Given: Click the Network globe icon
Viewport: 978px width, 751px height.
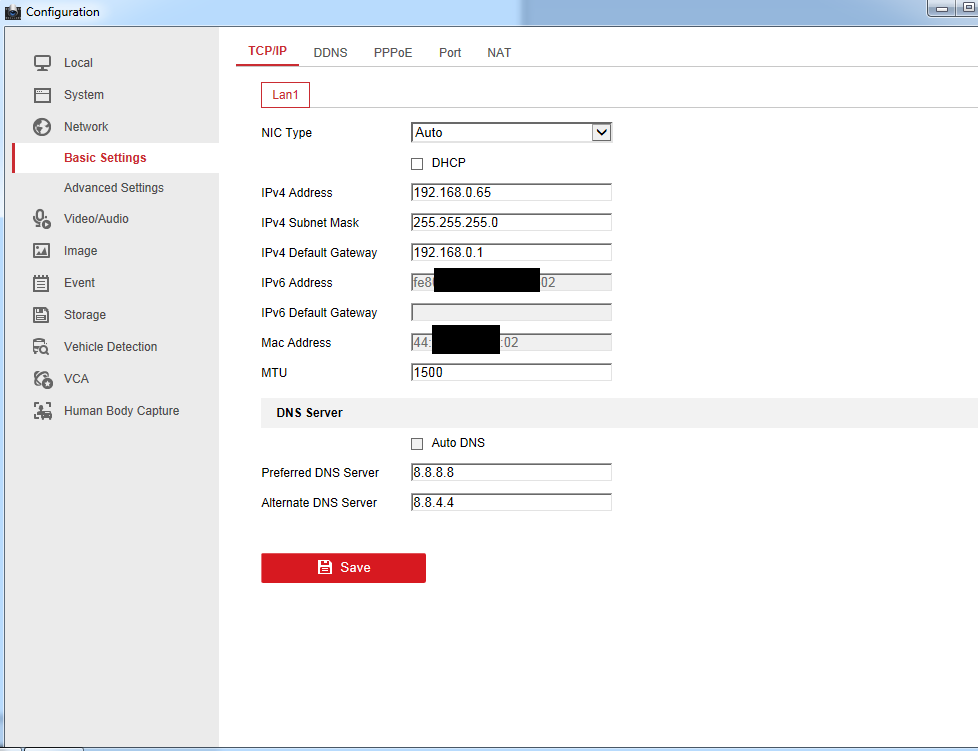Looking at the screenshot, I should (x=42, y=127).
